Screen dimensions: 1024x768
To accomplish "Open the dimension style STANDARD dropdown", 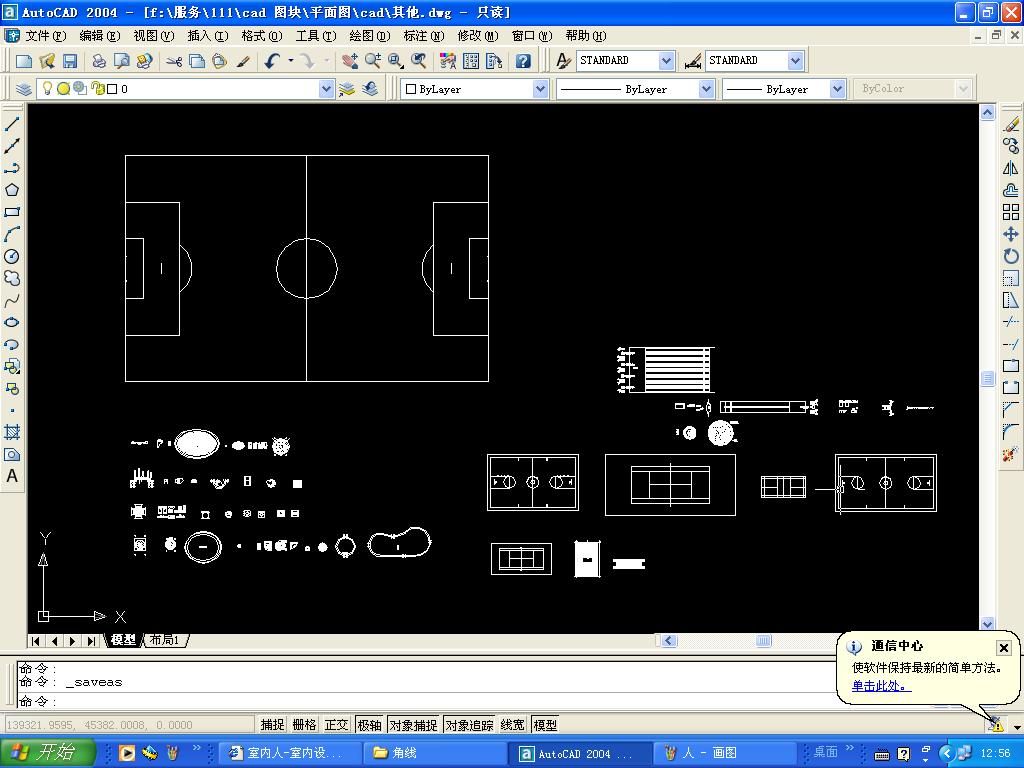I will pos(795,61).
